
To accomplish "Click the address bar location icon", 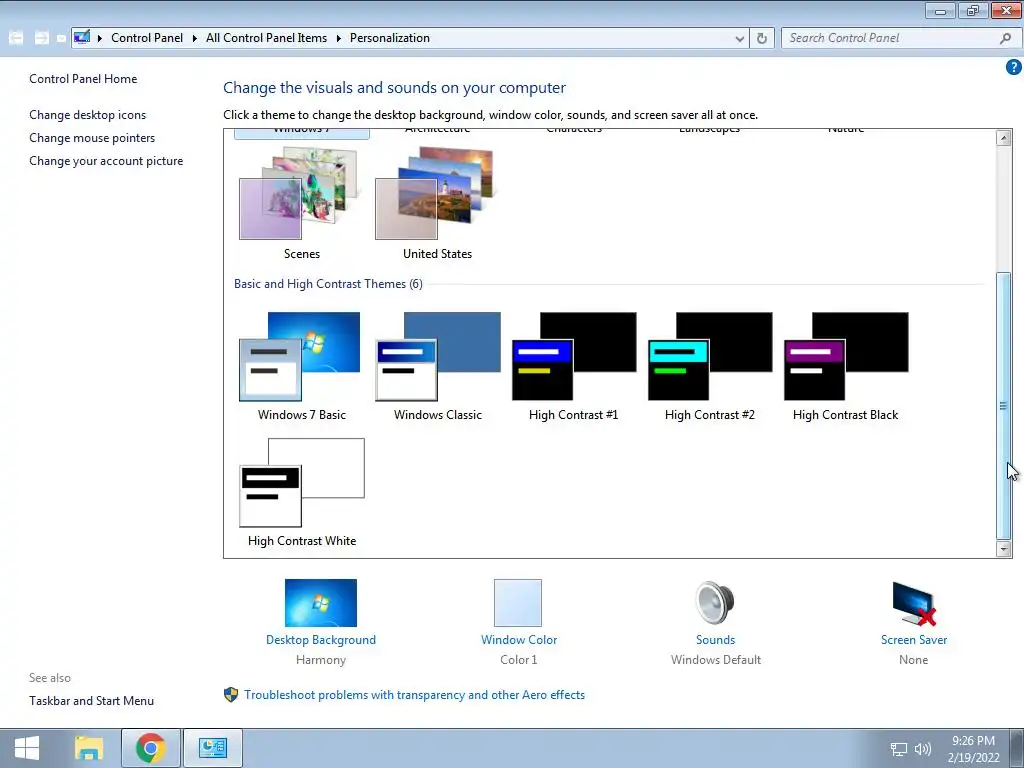I will pos(82,37).
